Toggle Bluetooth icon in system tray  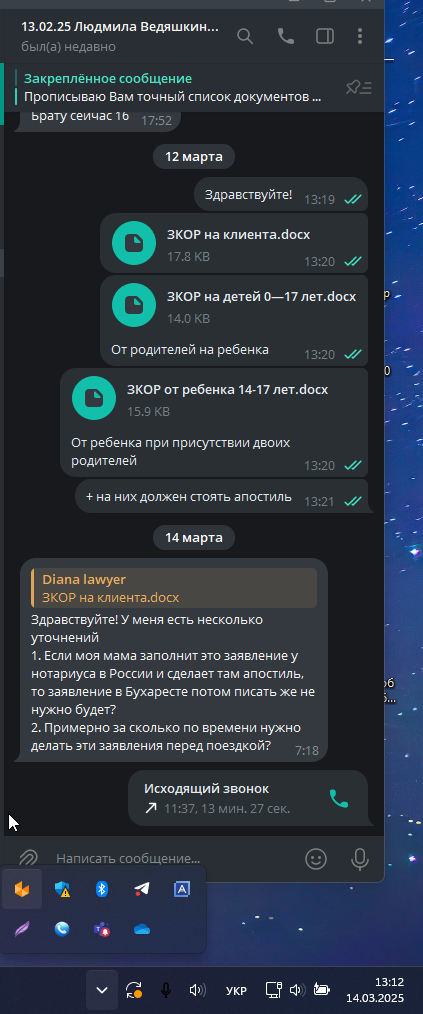pos(102,889)
